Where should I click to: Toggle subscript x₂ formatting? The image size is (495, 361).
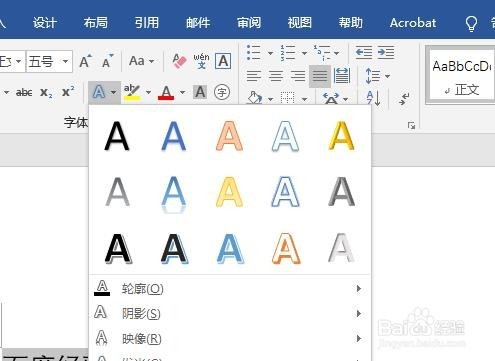[46, 92]
